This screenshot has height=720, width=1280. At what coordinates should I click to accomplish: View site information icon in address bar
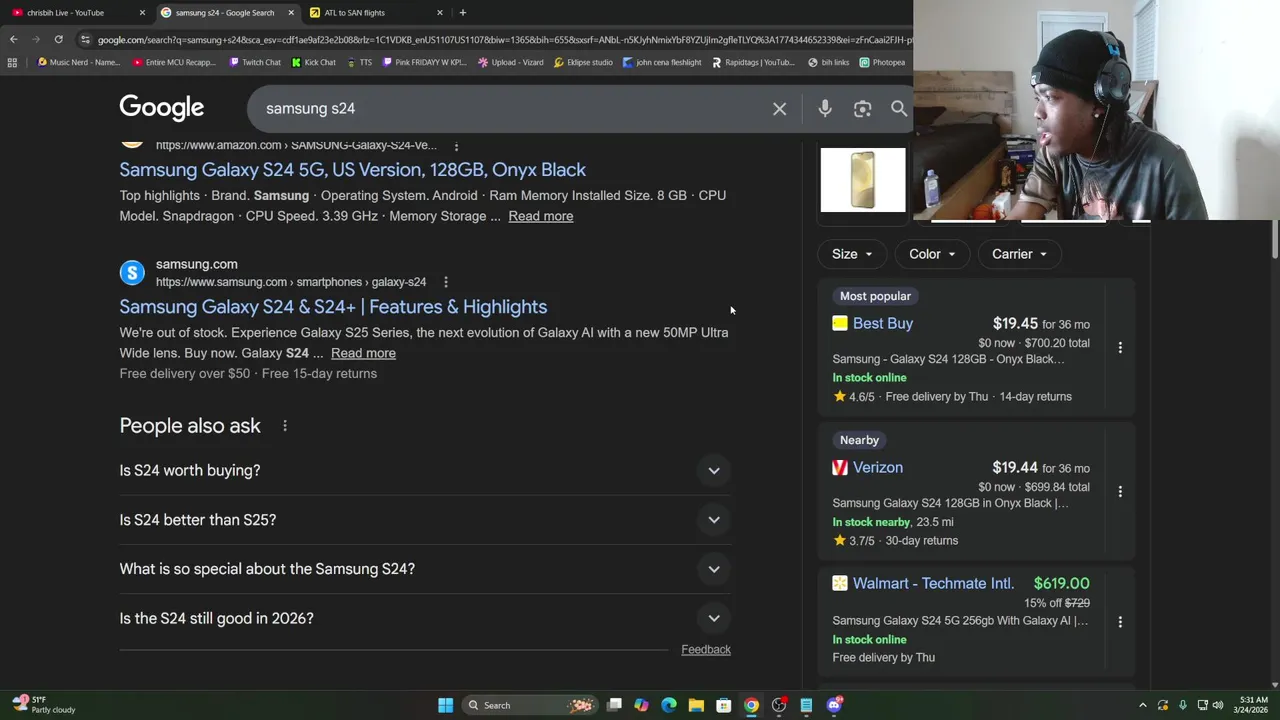pos(86,40)
